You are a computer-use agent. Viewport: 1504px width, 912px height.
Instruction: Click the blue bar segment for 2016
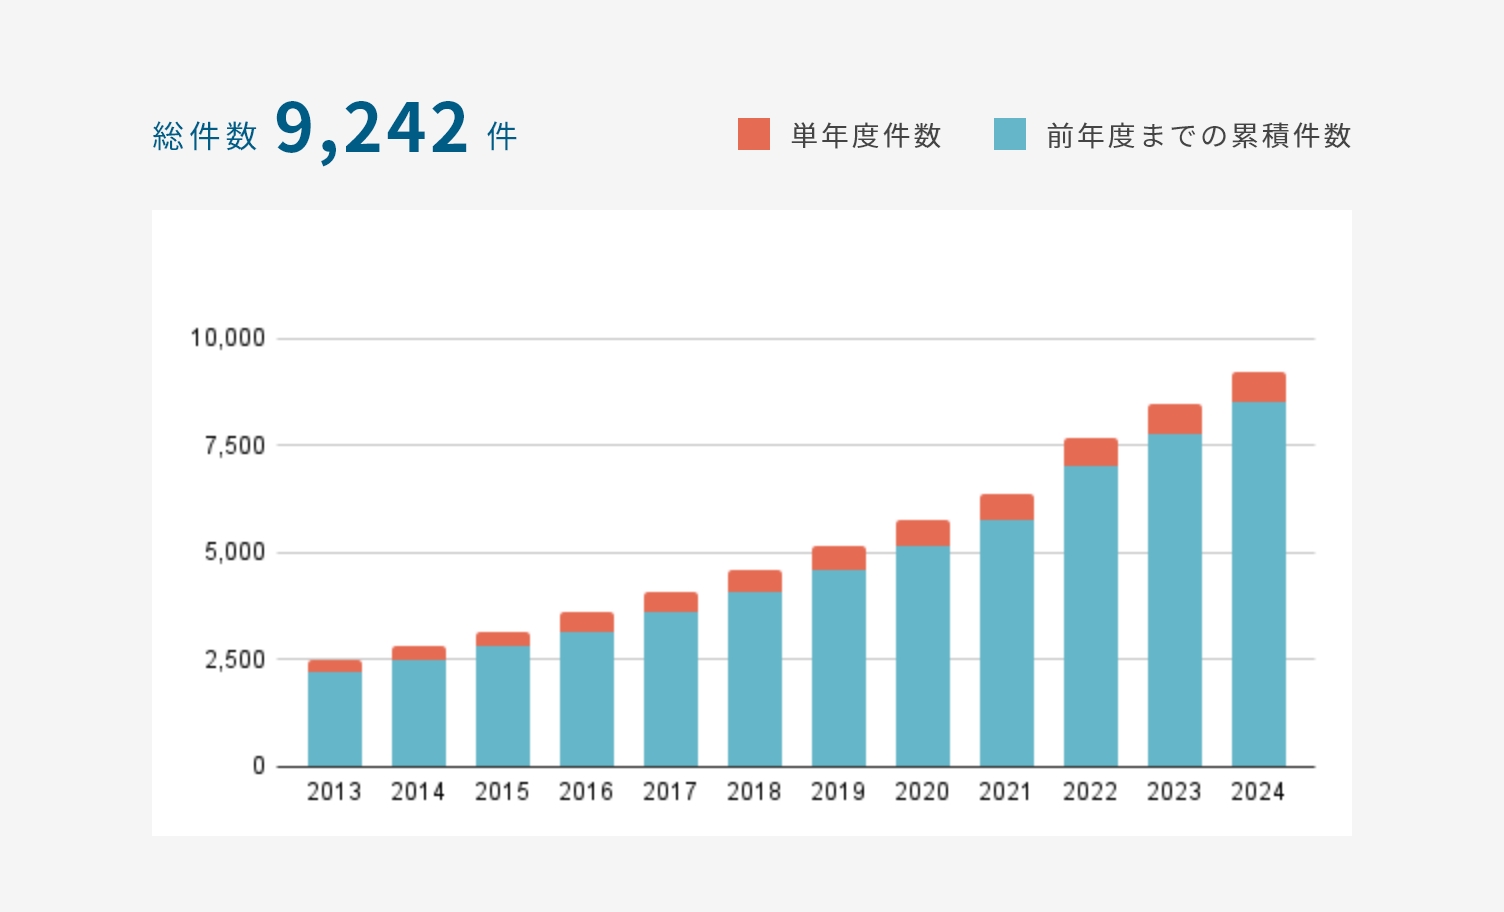[x=587, y=699]
